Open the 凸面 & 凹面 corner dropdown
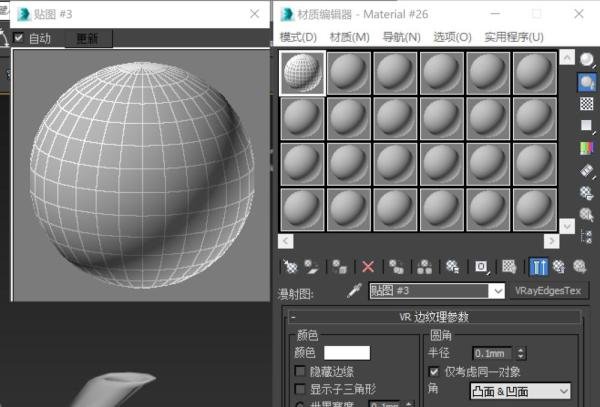This screenshot has height=407, width=600. pos(520,391)
